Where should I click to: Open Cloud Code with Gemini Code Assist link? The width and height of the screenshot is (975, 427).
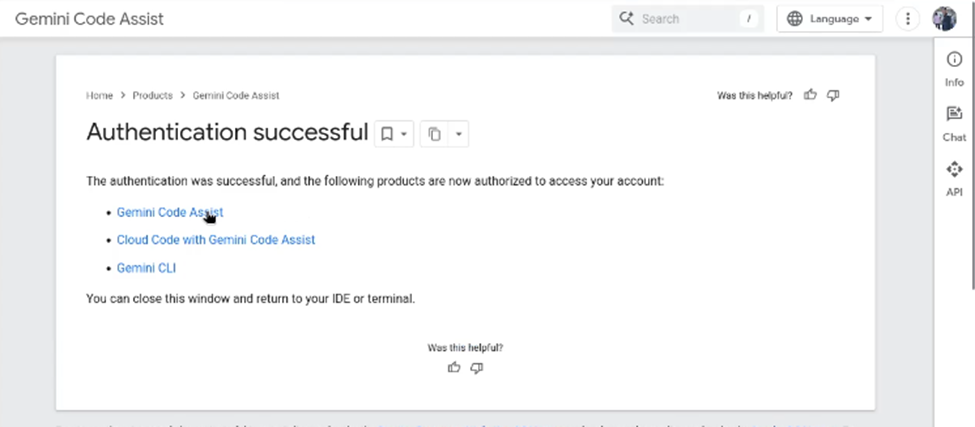click(216, 240)
